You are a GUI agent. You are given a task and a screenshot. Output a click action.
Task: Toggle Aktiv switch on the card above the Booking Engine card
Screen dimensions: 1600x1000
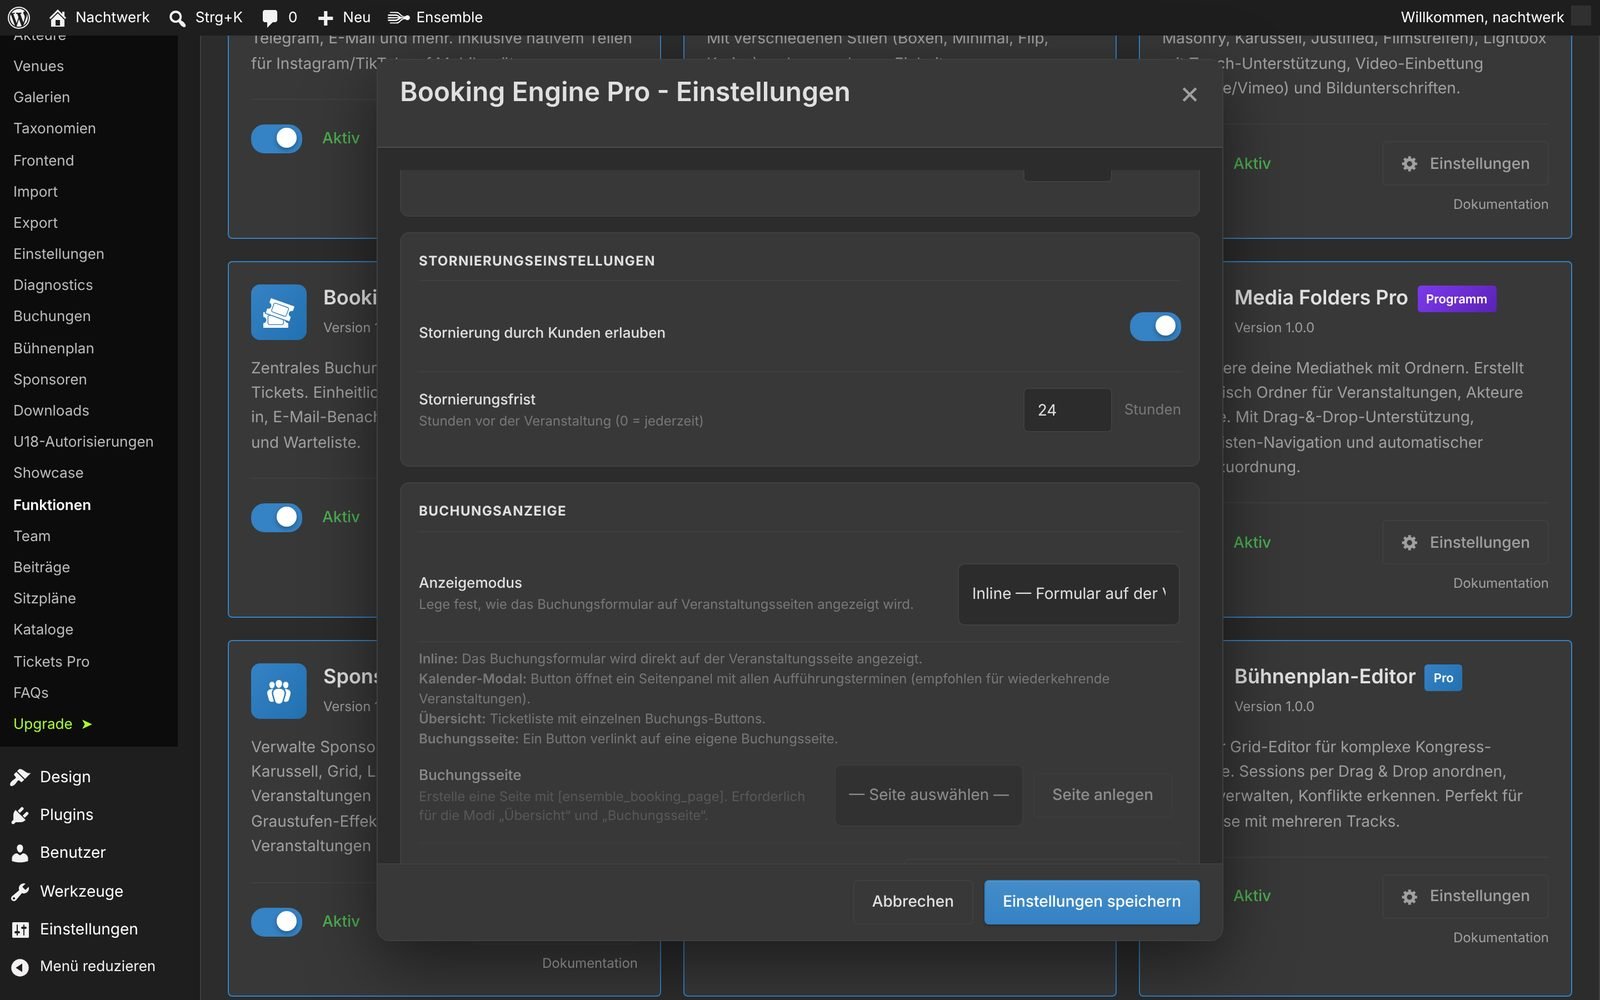point(277,138)
